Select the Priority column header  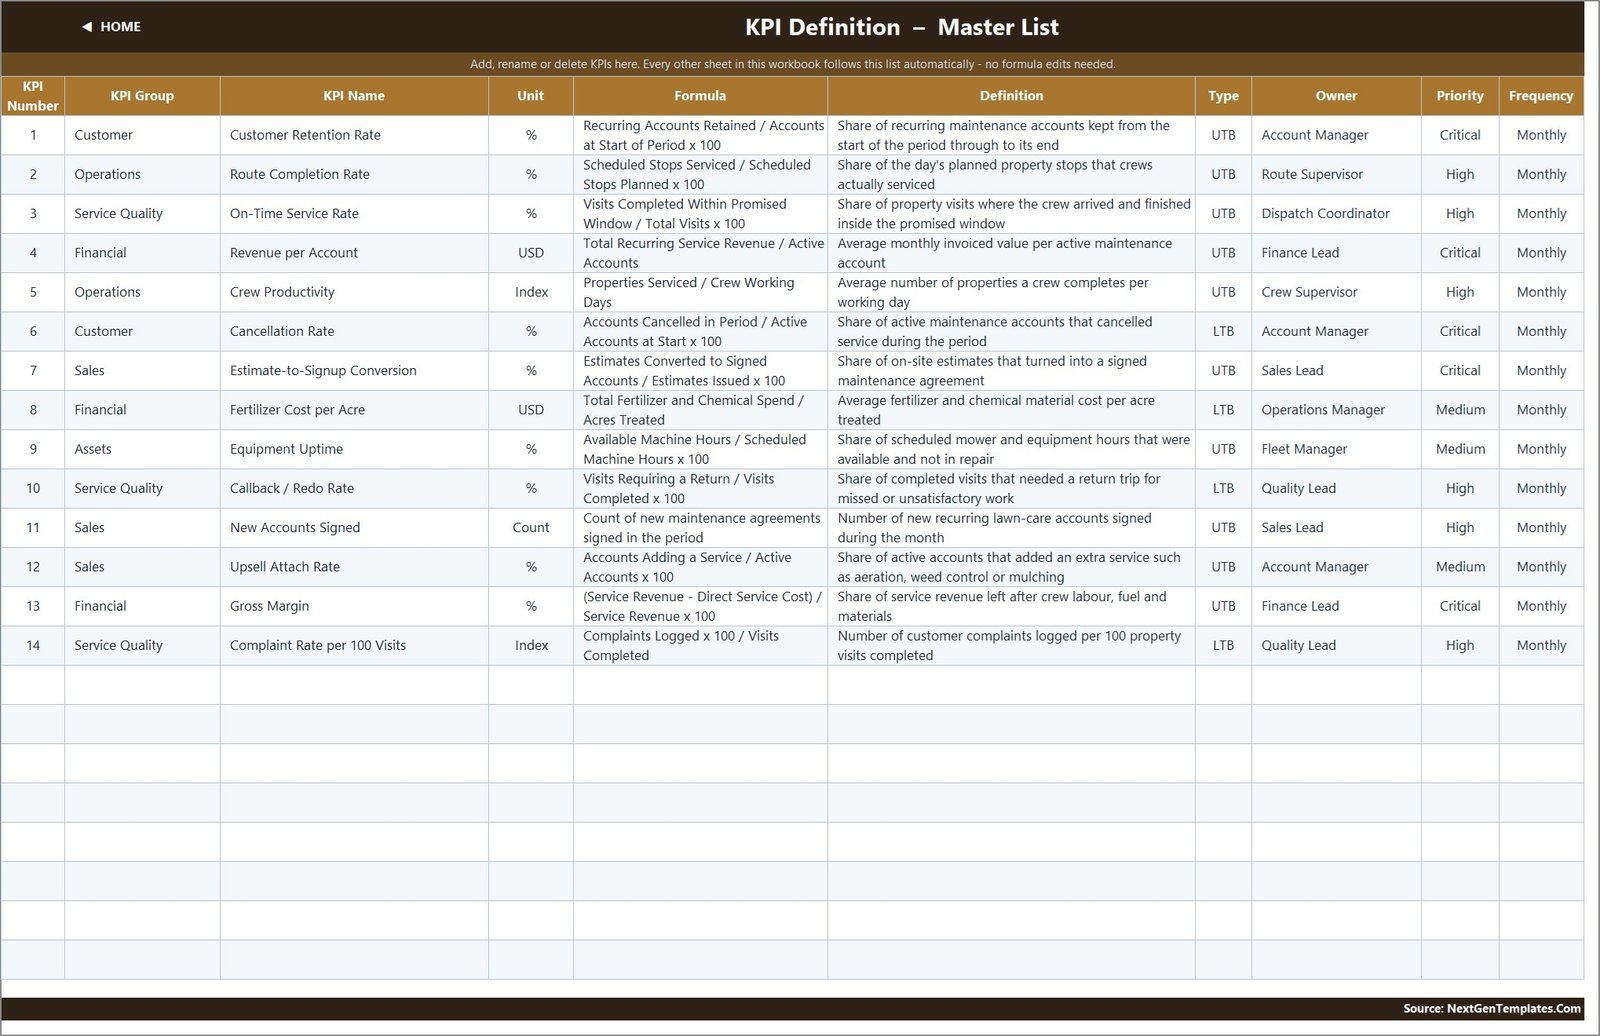[1460, 96]
